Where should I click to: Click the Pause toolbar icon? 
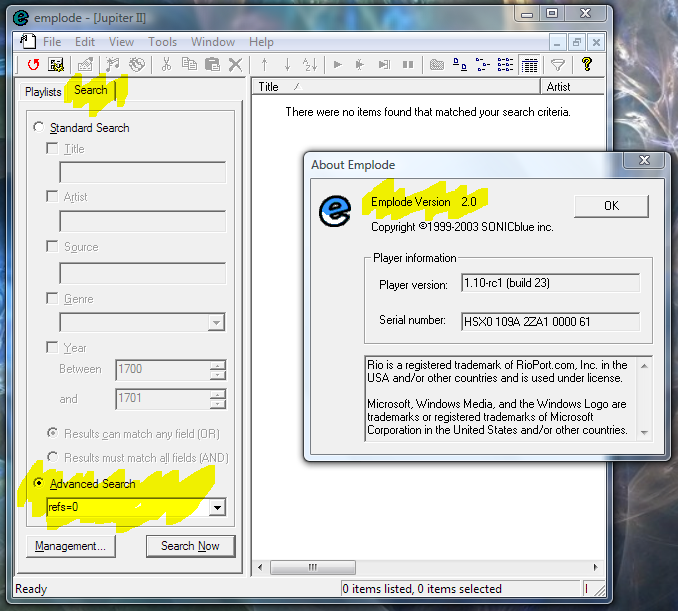click(407, 65)
